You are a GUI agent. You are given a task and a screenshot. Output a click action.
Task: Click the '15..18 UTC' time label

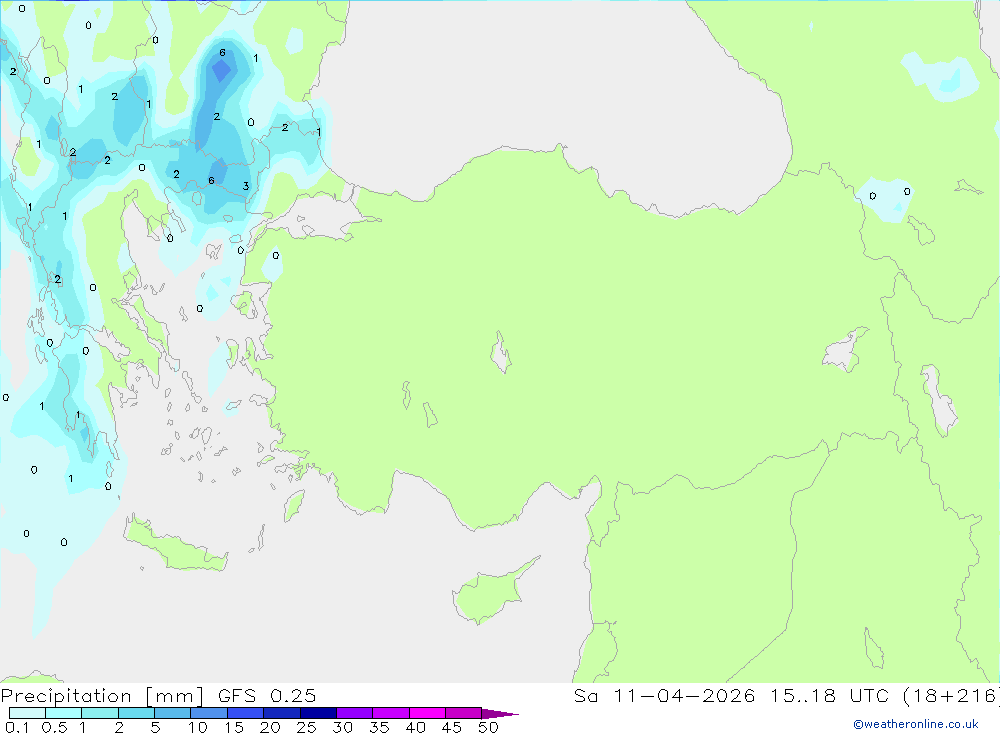(x=828, y=695)
